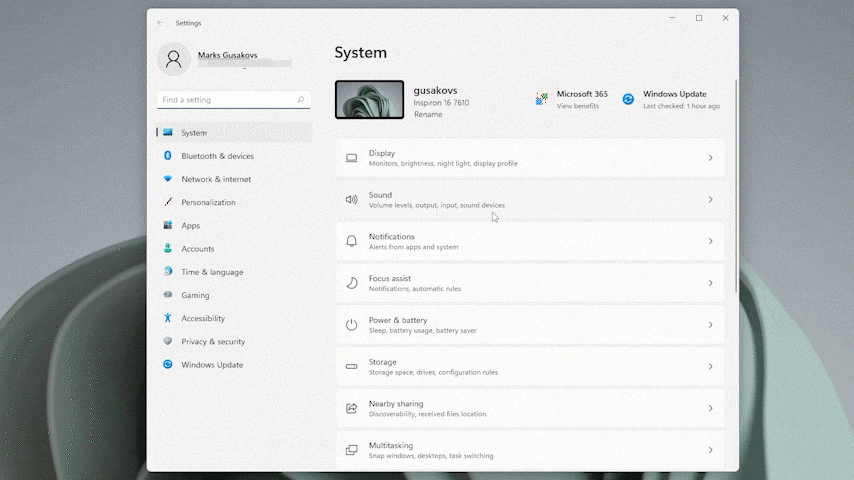Screen dimensions: 854x480
Task: Click the Microsoft 365 icon
Action: (541, 99)
